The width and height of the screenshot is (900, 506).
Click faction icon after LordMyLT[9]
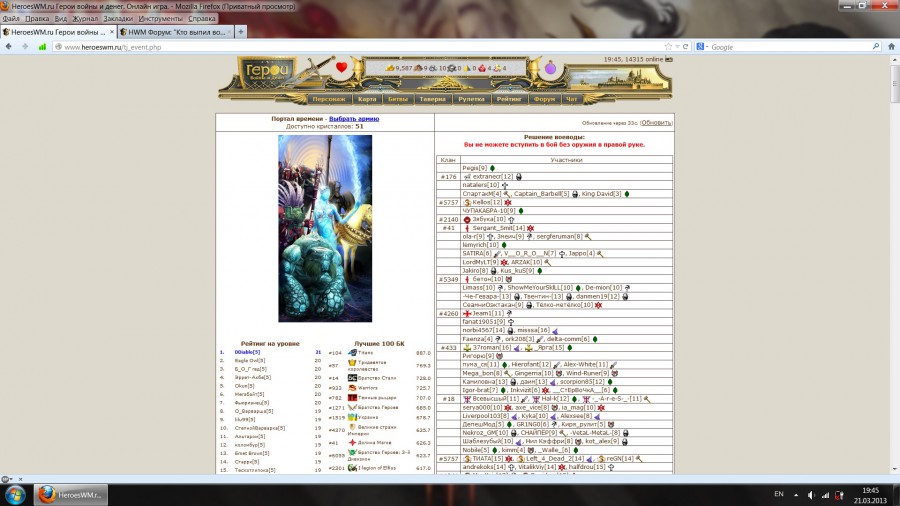click(504, 262)
